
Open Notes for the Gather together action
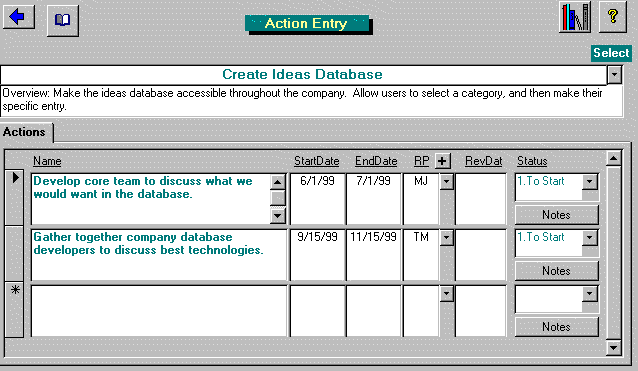tap(557, 271)
